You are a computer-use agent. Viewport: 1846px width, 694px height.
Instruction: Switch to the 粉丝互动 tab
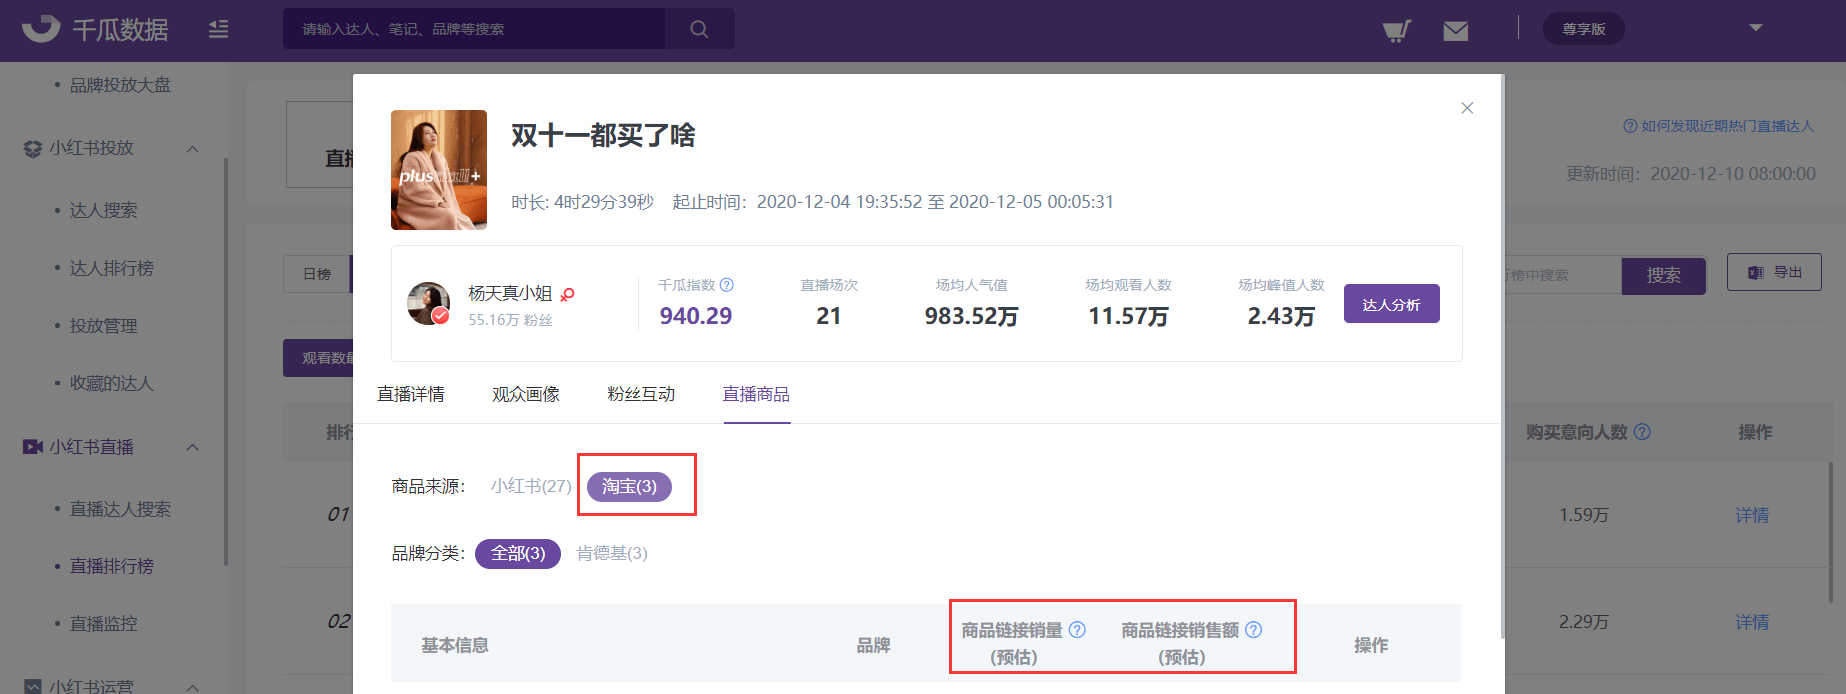coord(641,394)
